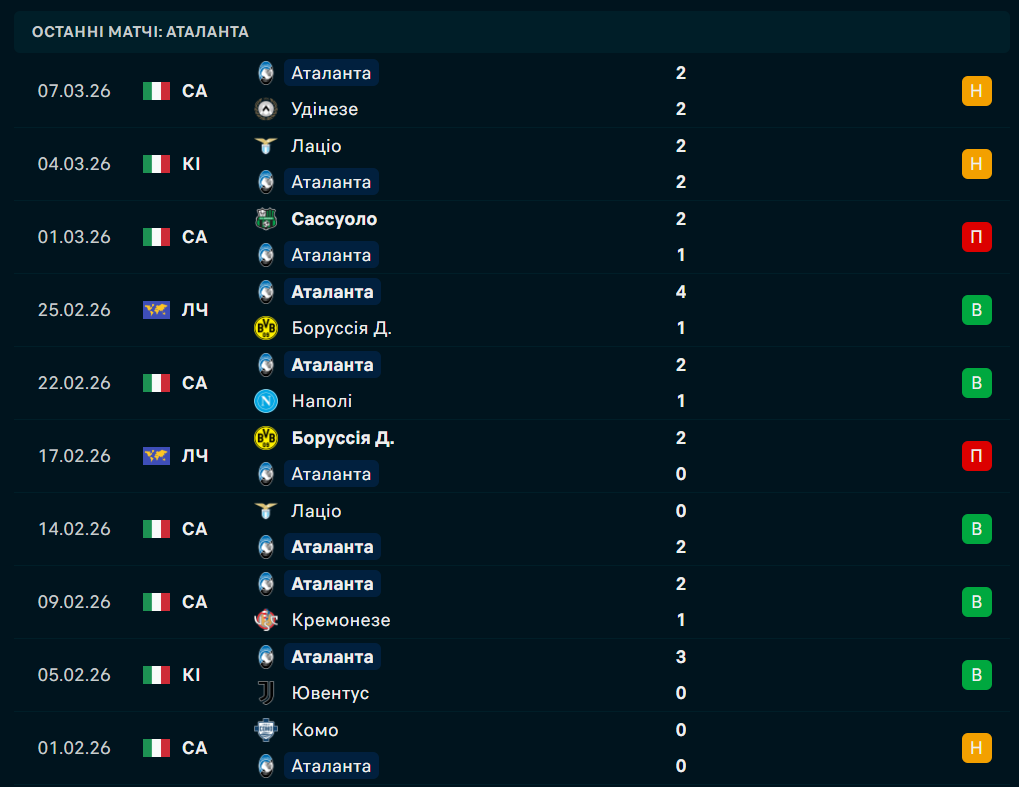Image resolution: width=1019 pixels, height=787 pixels.
Task: Click the Cremonese club crest icon
Action: 266,620
